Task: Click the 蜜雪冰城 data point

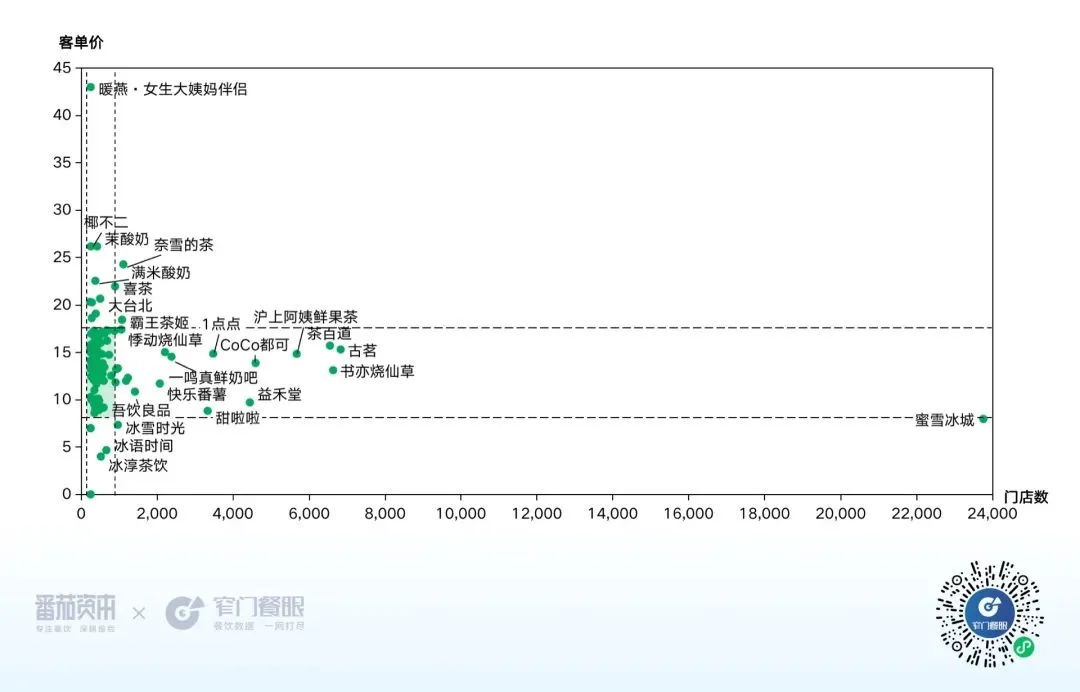Action: [x=983, y=419]
